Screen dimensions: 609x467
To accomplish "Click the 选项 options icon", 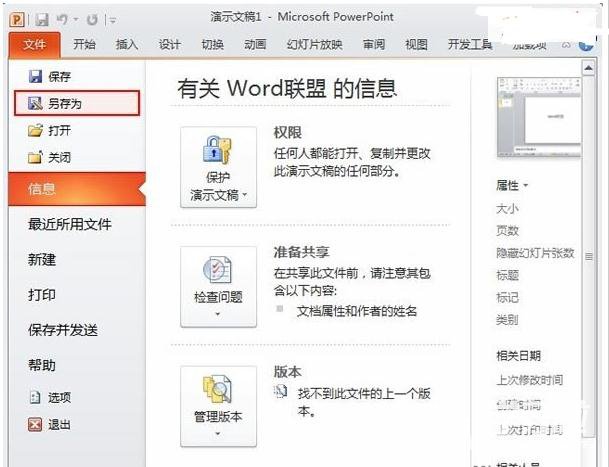I will click(35, 397).
